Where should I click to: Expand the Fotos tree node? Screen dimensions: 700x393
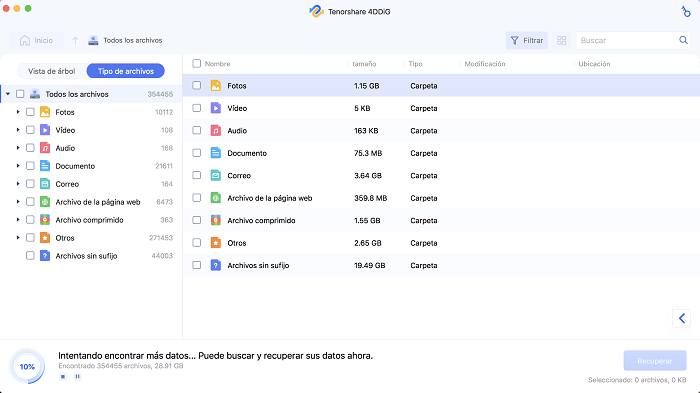(x=18, y=112)
